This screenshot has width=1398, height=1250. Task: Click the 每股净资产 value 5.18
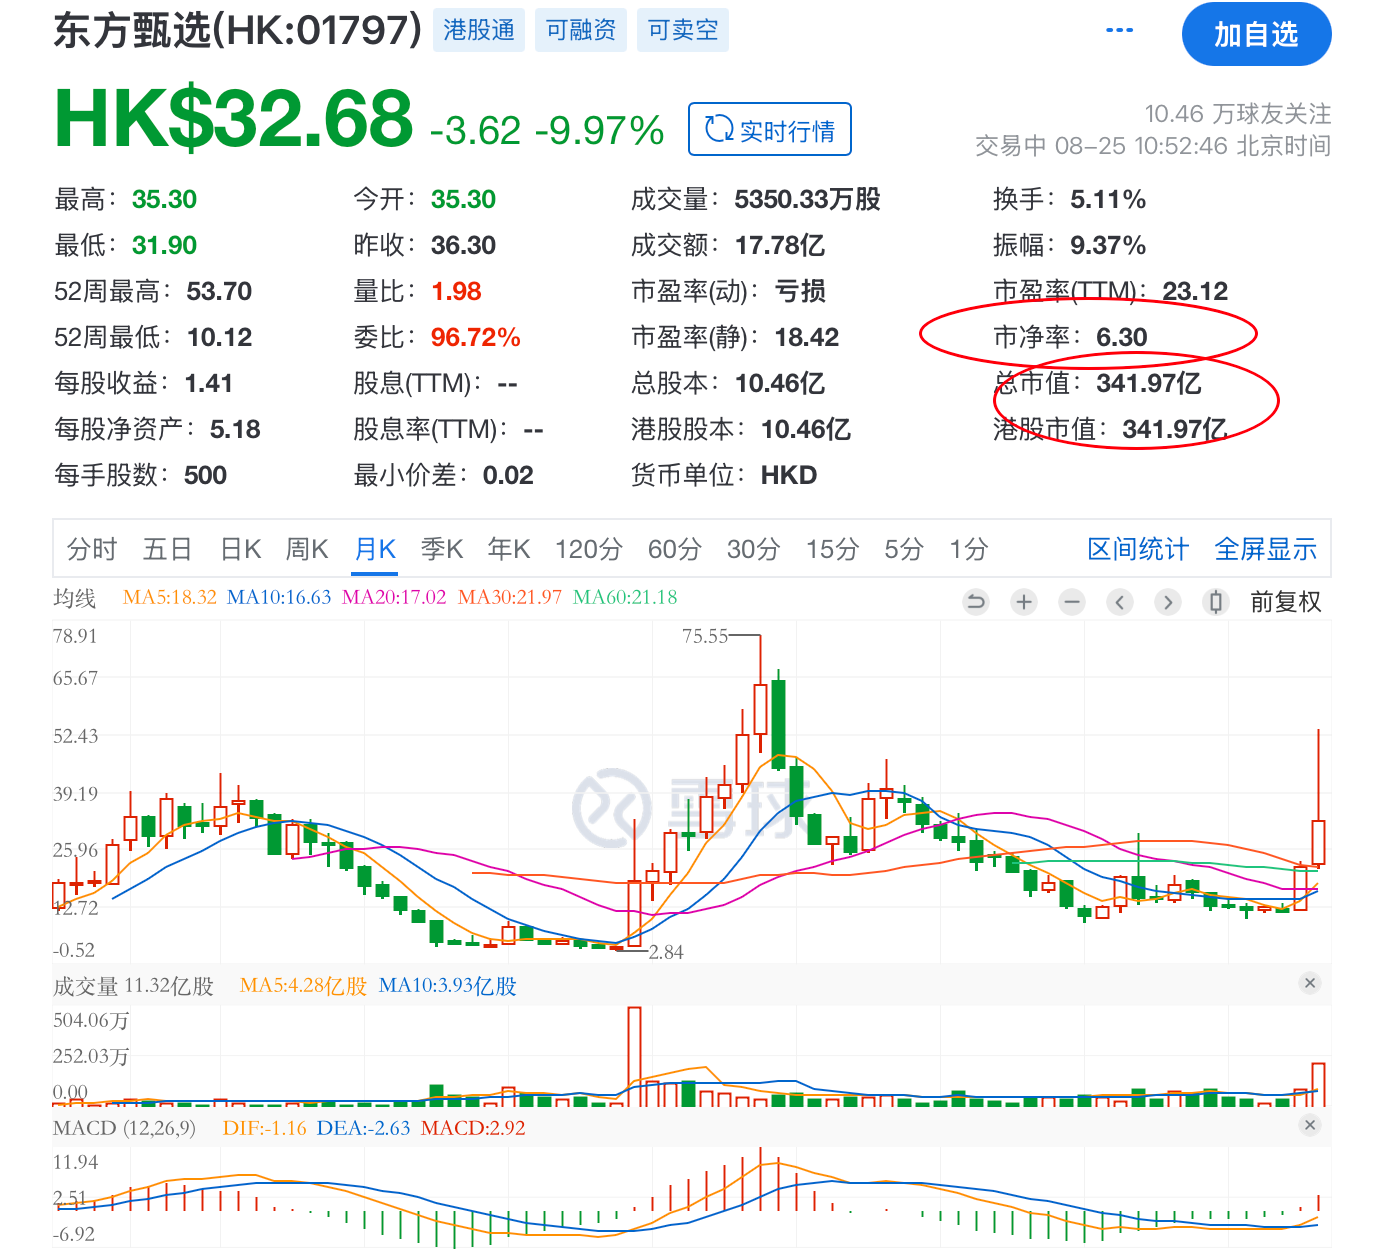[235, 429]
